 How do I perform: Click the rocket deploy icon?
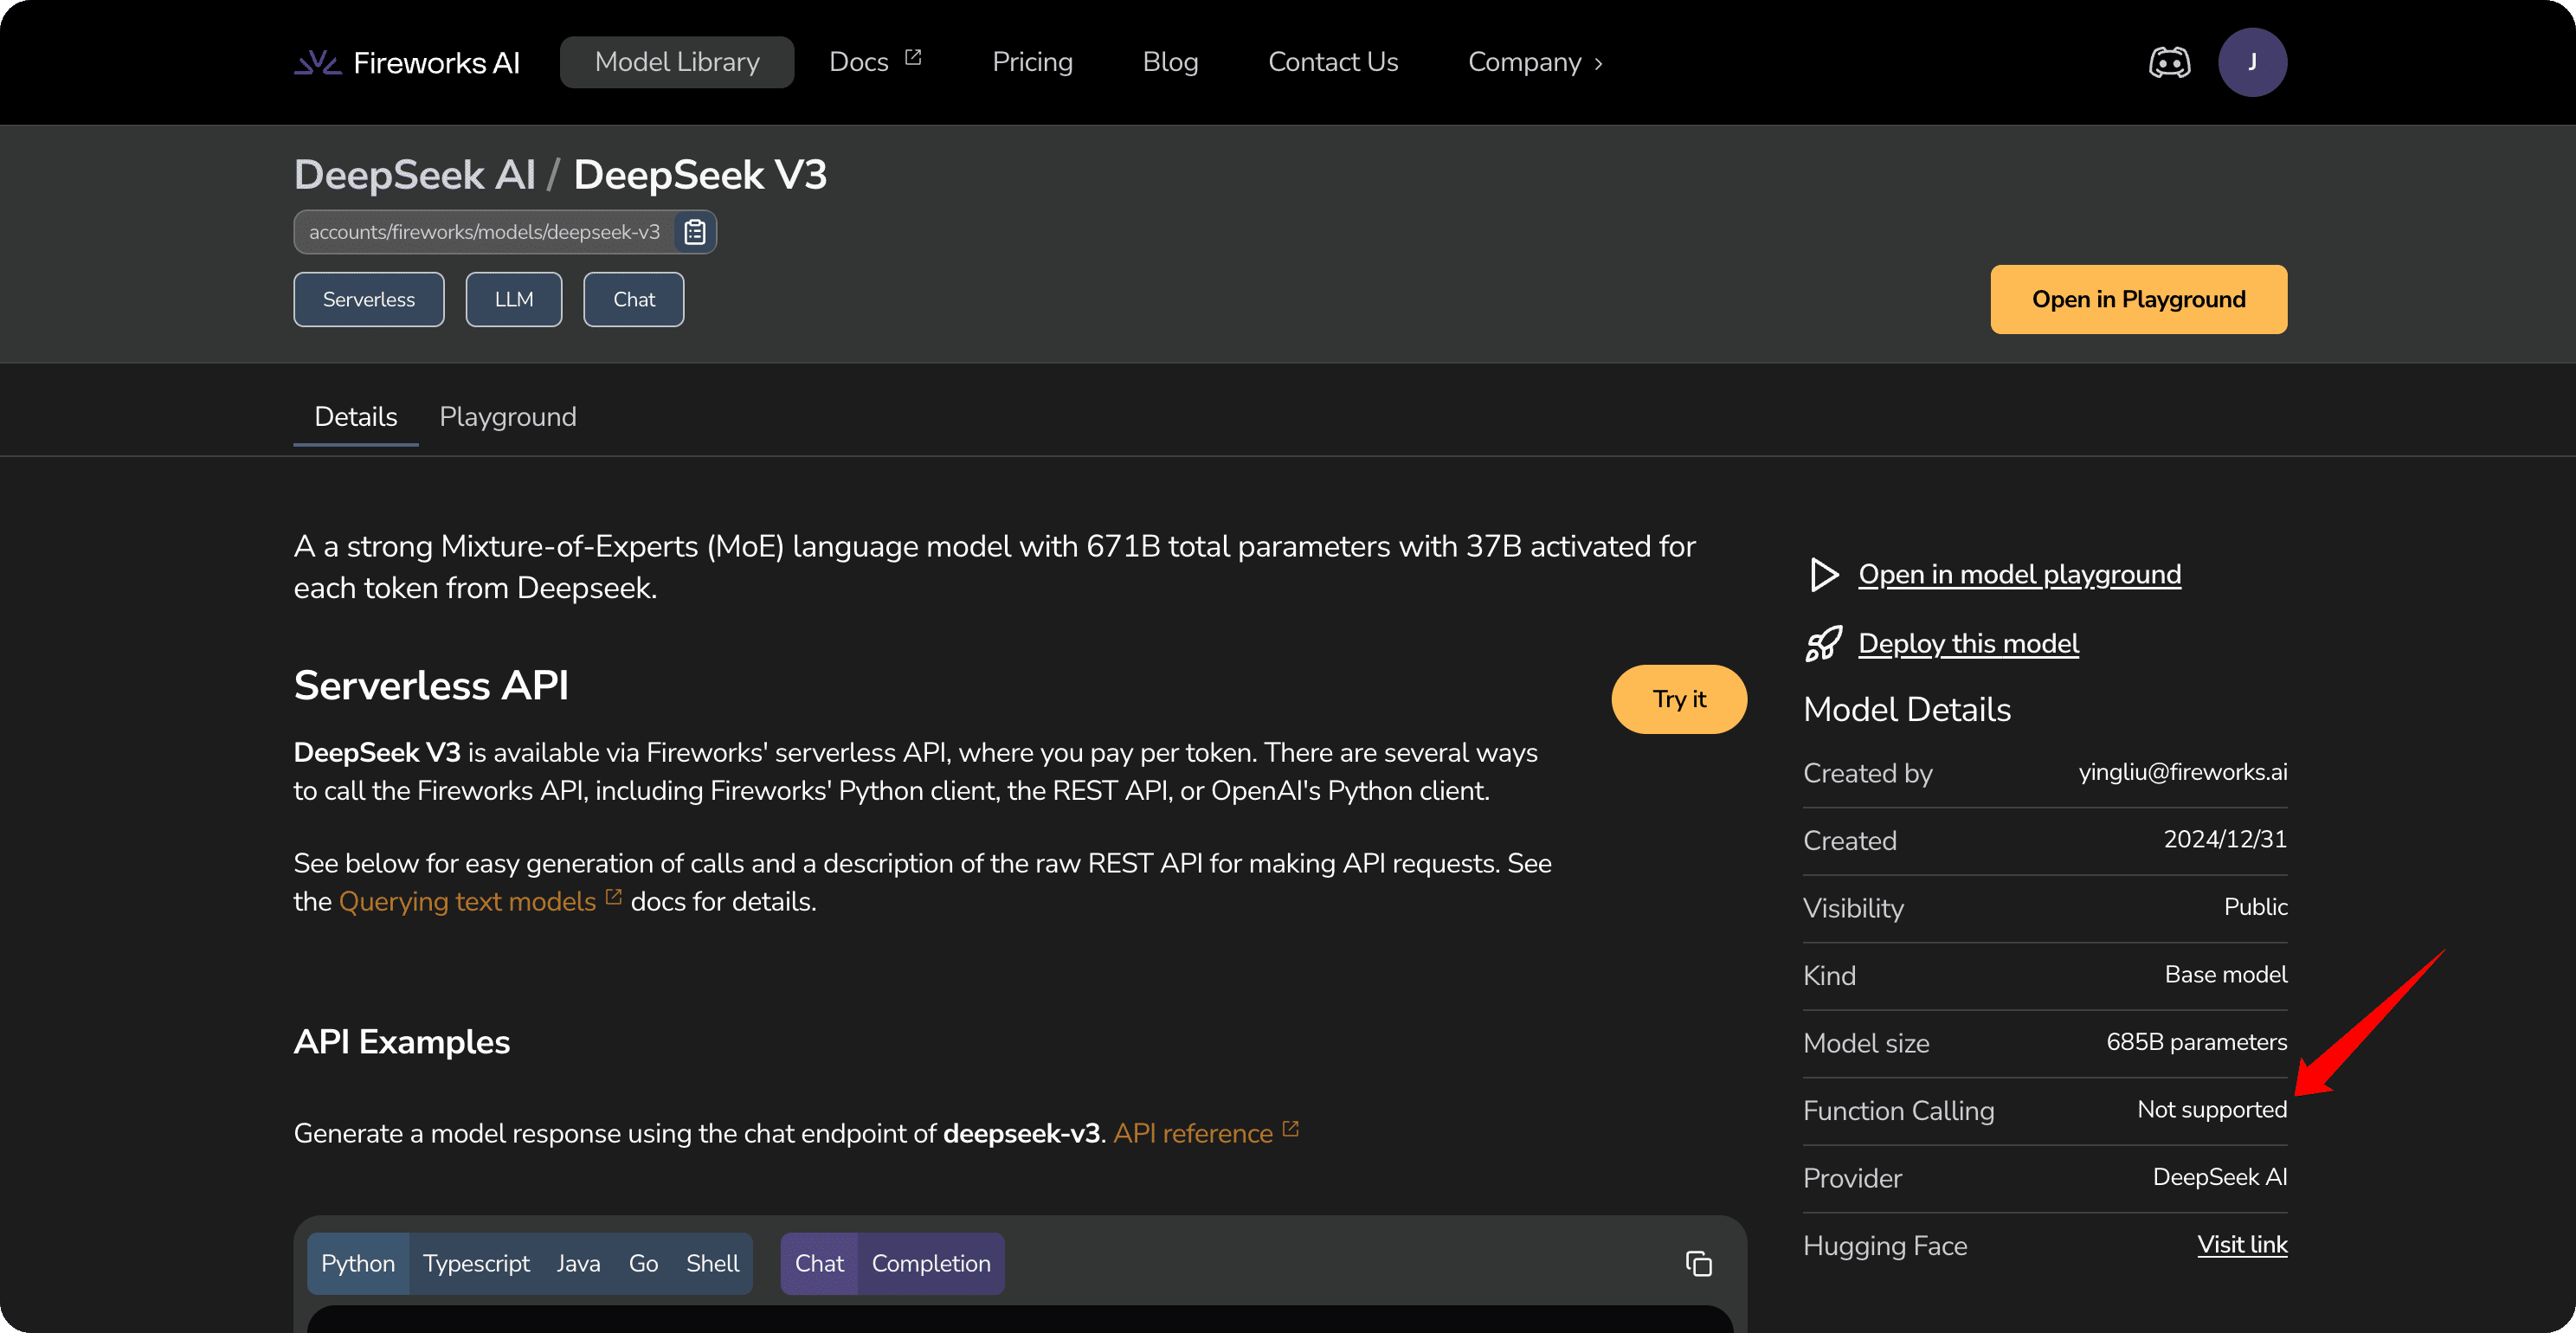coord(1824,644)
